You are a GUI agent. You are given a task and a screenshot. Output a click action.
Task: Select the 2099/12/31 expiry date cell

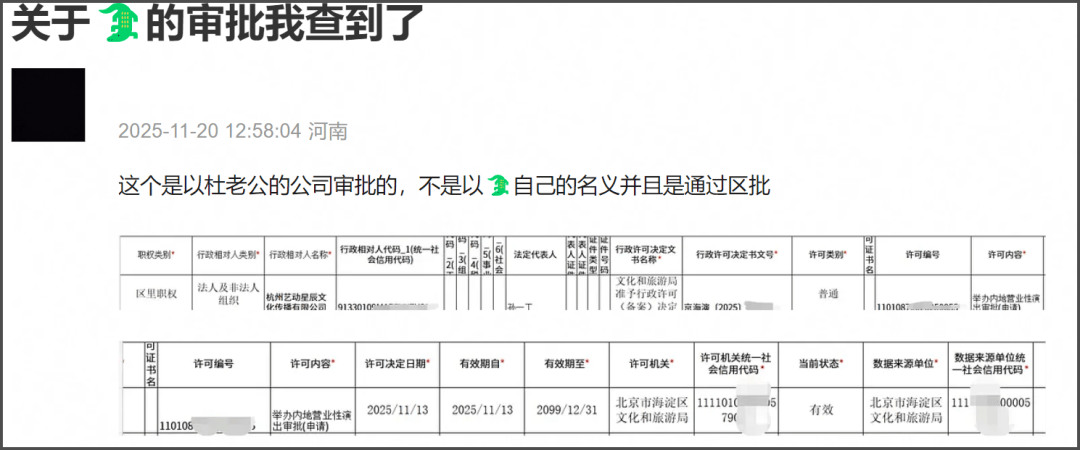tap(568, 409)
